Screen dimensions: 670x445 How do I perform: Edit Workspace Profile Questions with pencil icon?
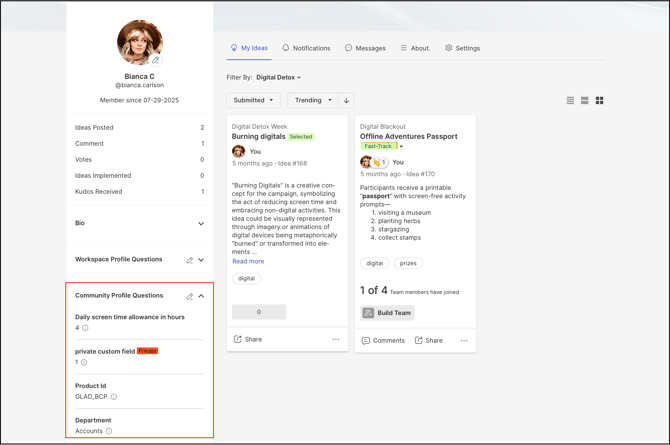(x=189, y=260)
